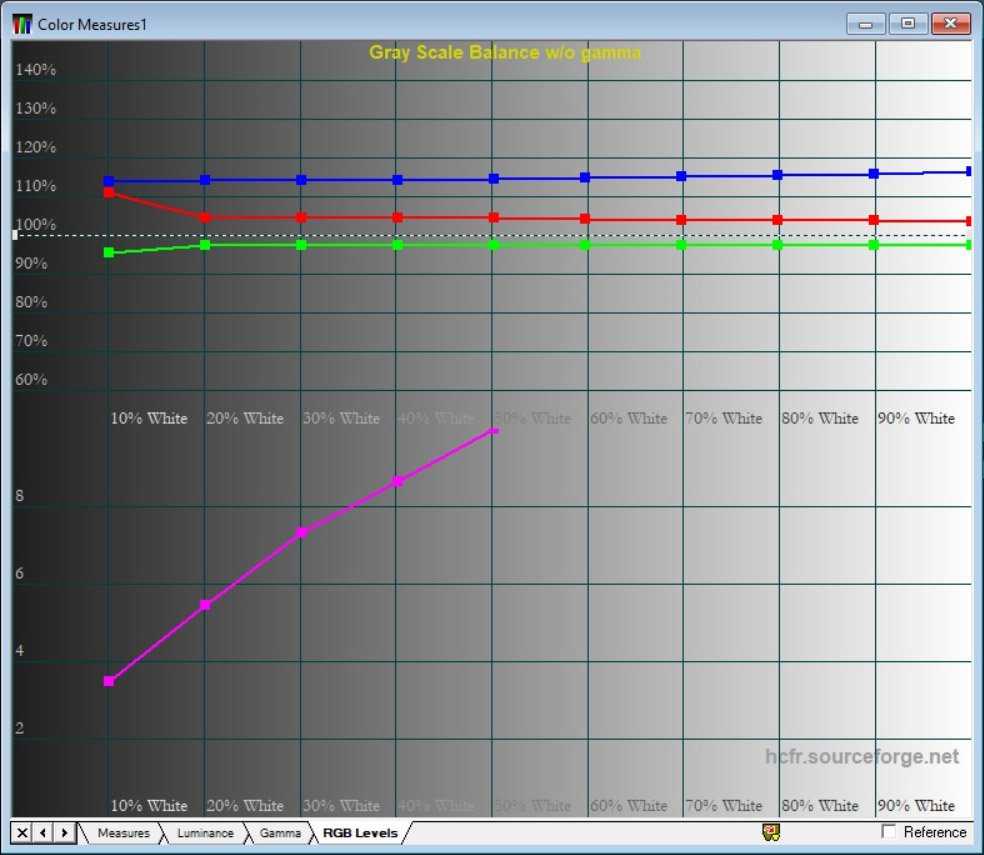Viewport: 984px width, 855px height.
Task: Click the red data point at 10% White
Action: click(109, 192)
